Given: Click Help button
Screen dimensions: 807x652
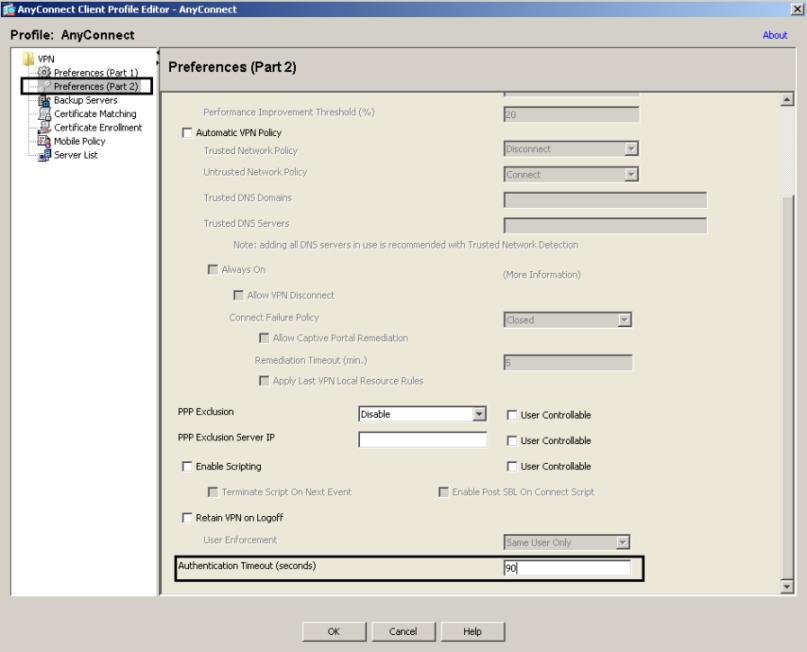Looking at the screenshot, I should pos(472,631).
